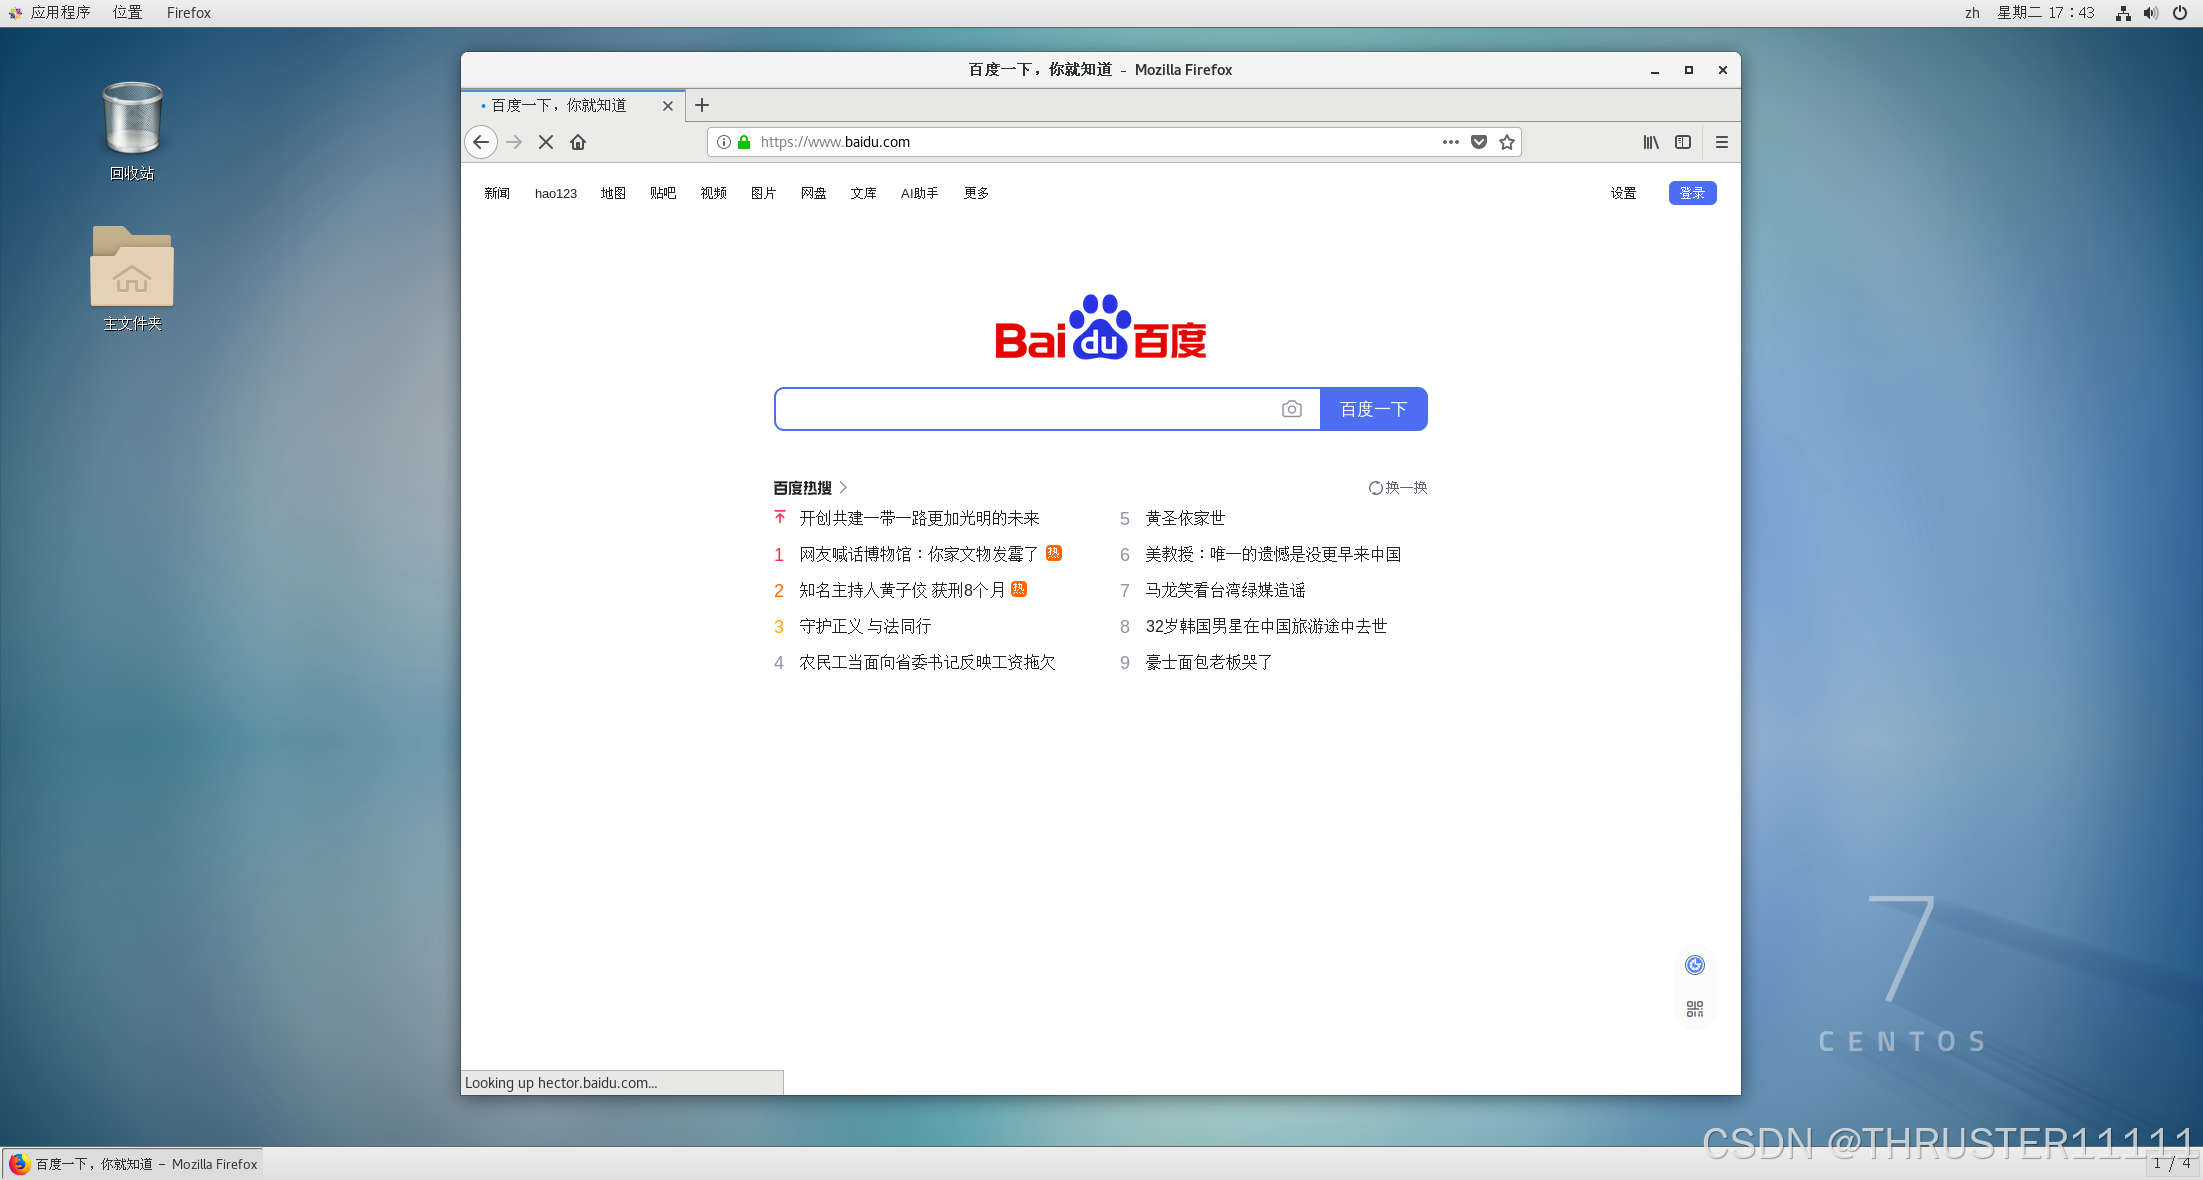Image resolution: width=2203 pixels, height=1180 pixels.
Task: Open the 图片 images link
Action: pyautogui.click(x=763, y=193)
